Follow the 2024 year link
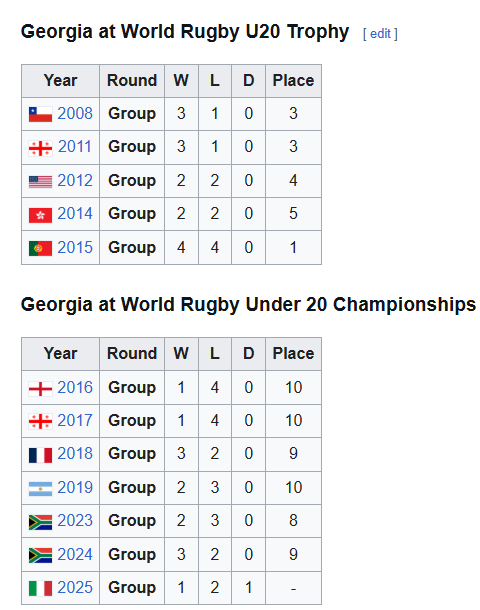This screenshot has height=610, width=480. tap(75, 554)
